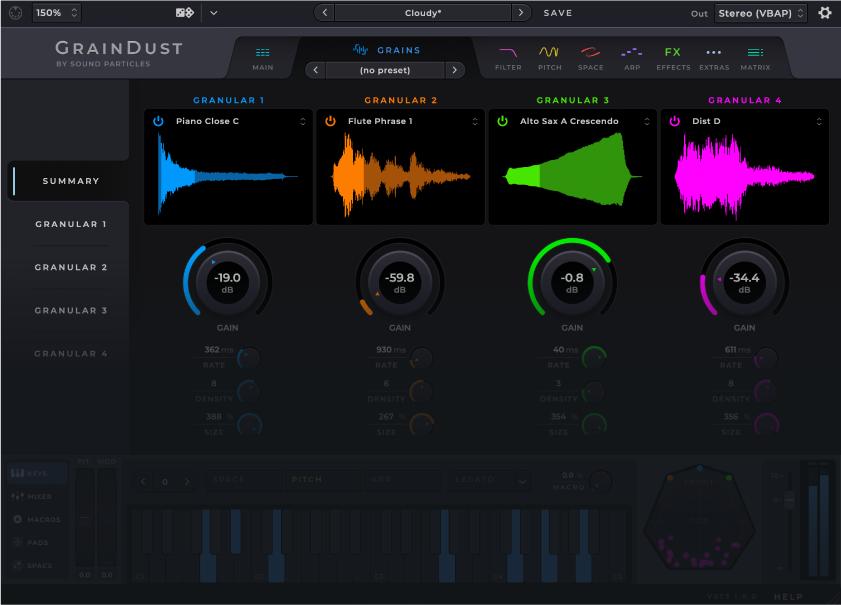The height and width of the screenshot is (605, 841).
Task: Click the Dist D waveform display
Action: 744,176
